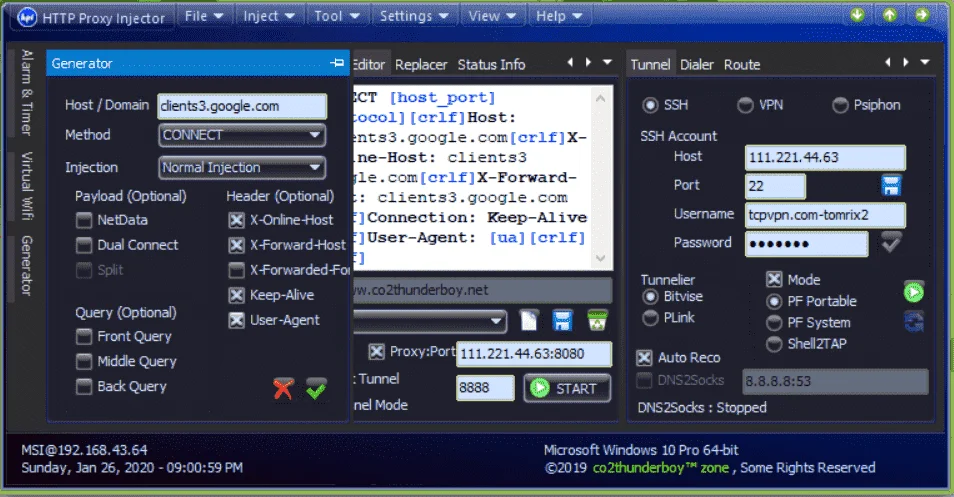Cancel generator with the red X icon
The image size is (954, 497).
pyautogui.click(x=283, y=388)
